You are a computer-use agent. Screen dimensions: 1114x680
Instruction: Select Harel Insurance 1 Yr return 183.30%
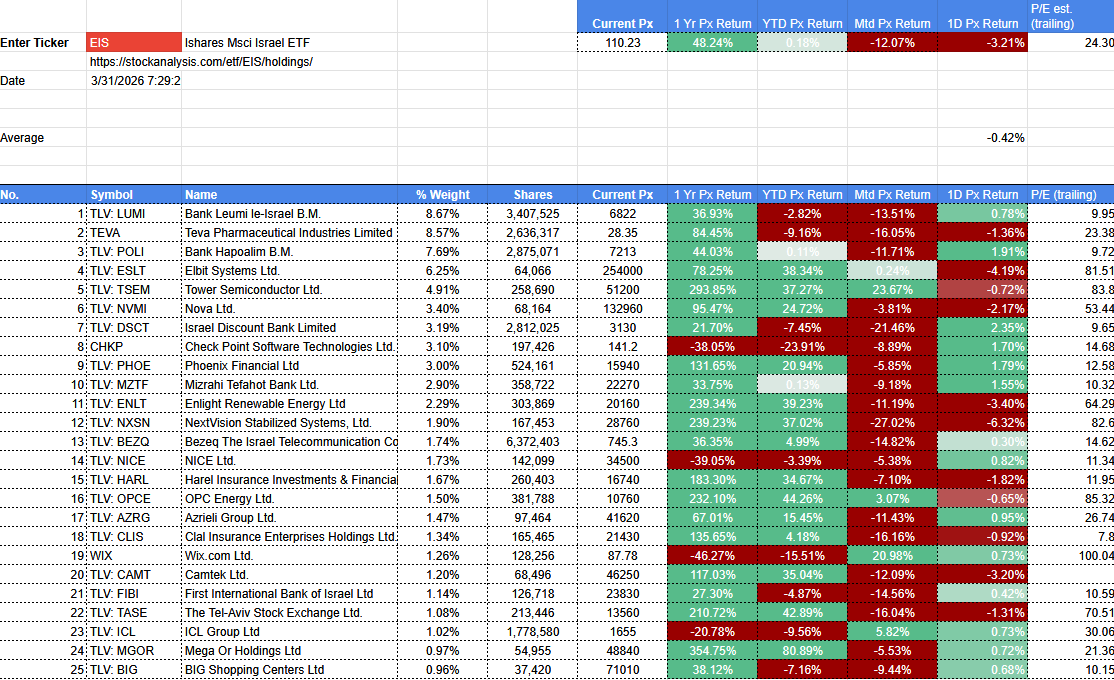[712, 480]
